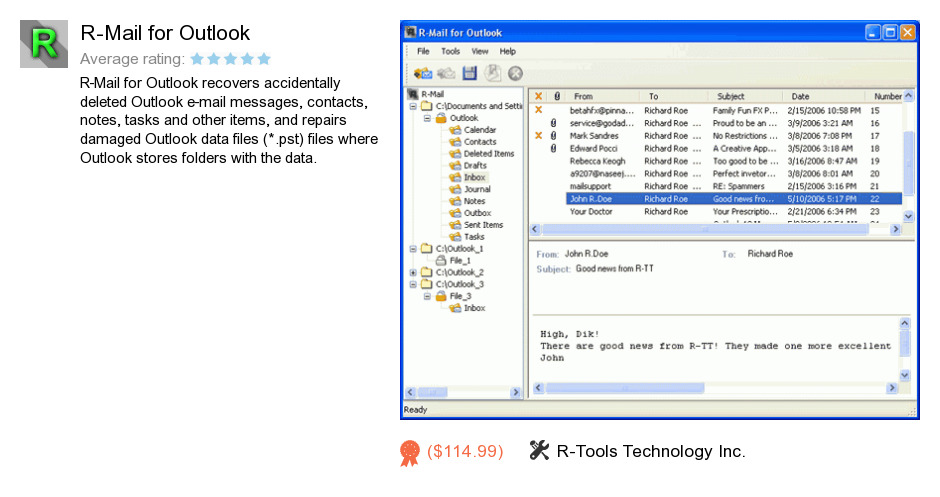Click the paperclip on Edward Pocci row
Image resolution: width=940 pixels, height=497 pixels.
(x=553, y=148)
